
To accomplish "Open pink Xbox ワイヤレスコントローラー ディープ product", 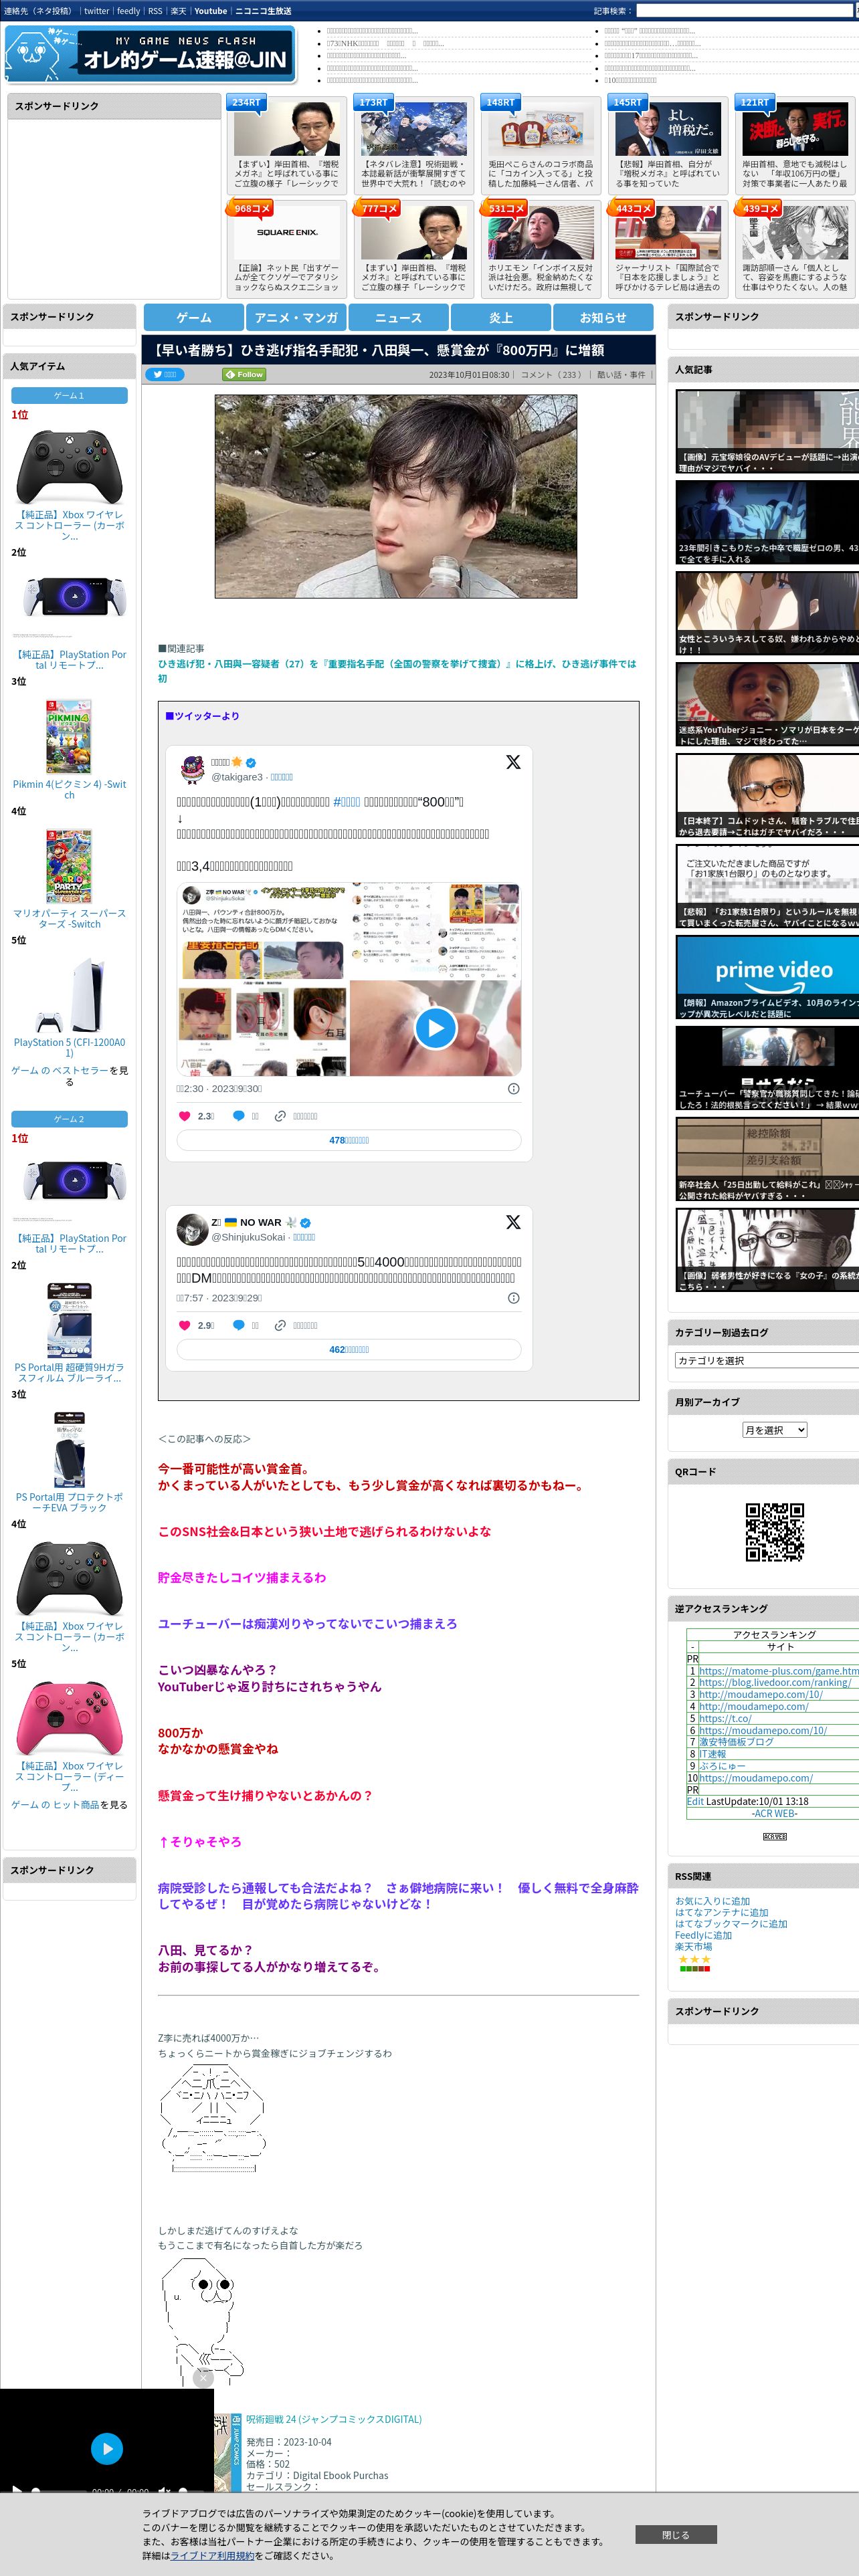I will point(69,1719).
